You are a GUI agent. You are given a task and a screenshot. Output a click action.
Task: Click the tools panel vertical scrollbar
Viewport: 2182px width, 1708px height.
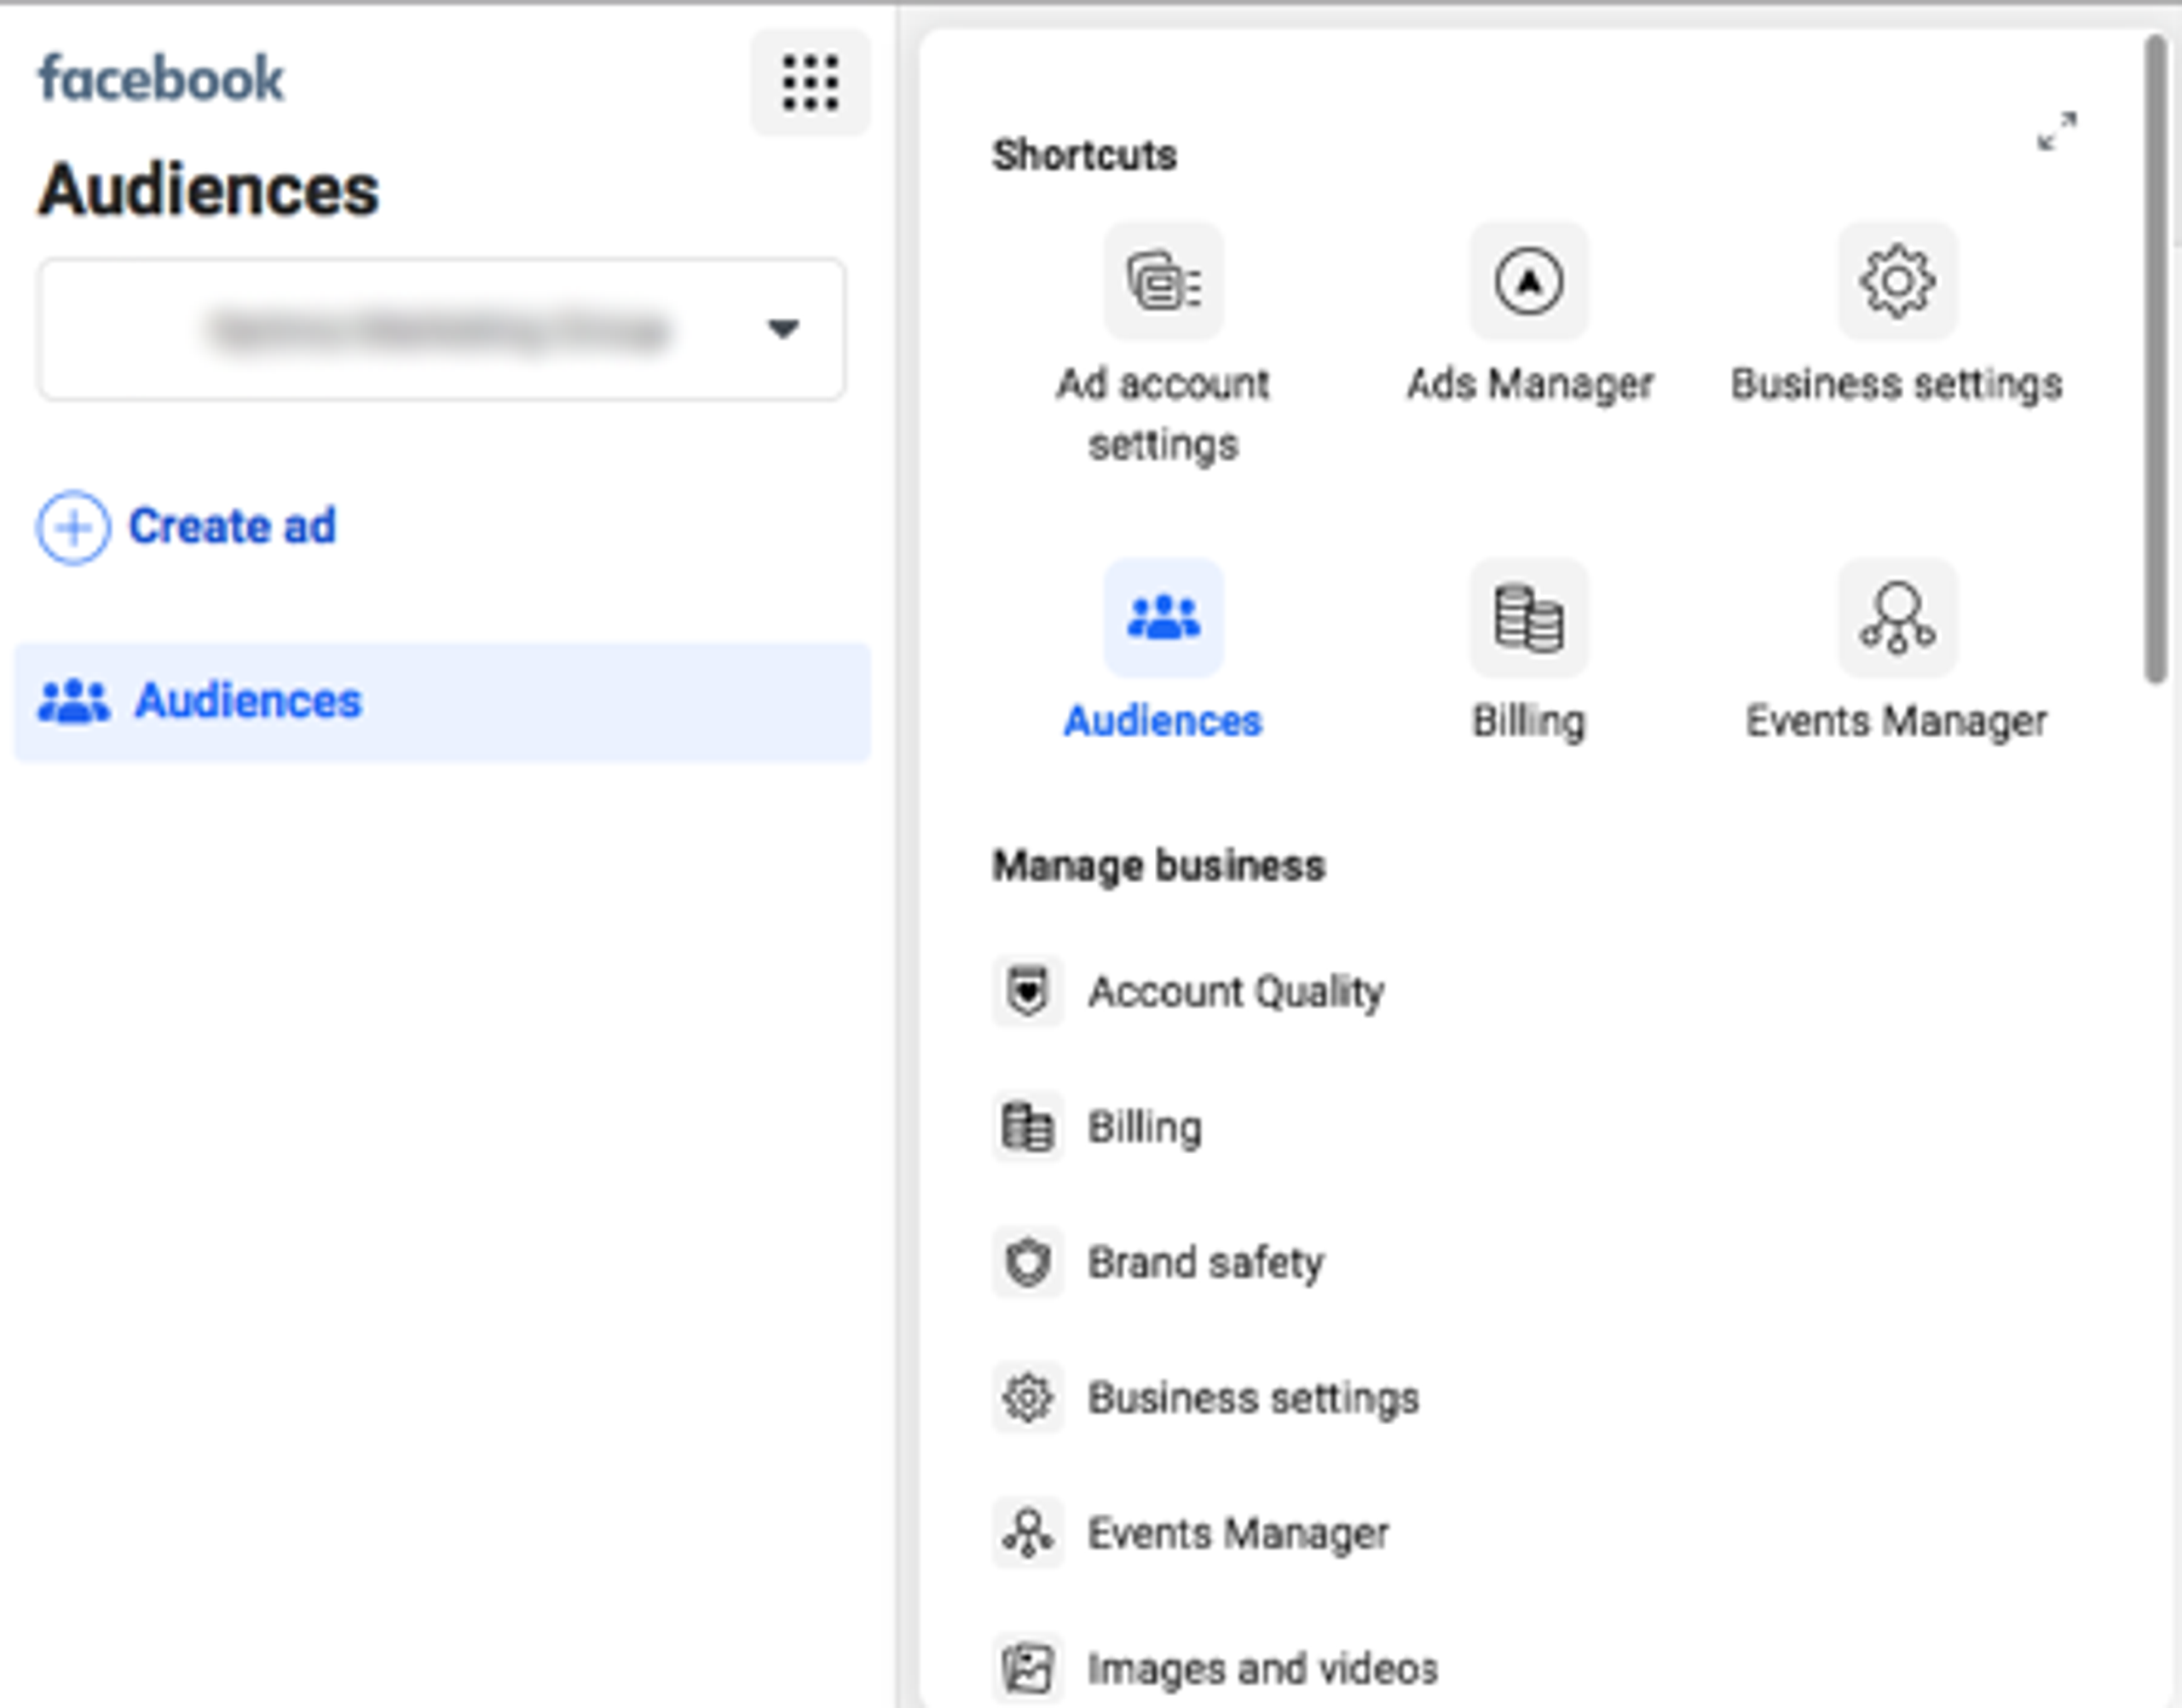point(2154,360)
